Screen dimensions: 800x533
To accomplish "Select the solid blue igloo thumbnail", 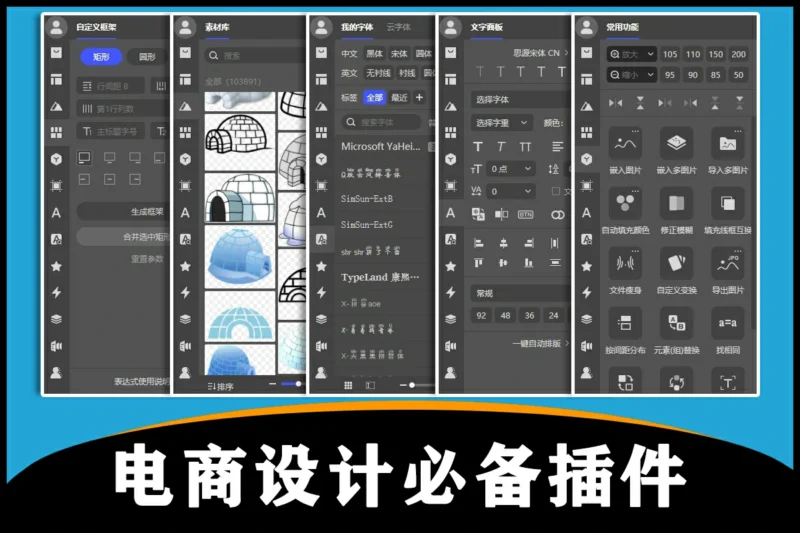I will [240, 256].
